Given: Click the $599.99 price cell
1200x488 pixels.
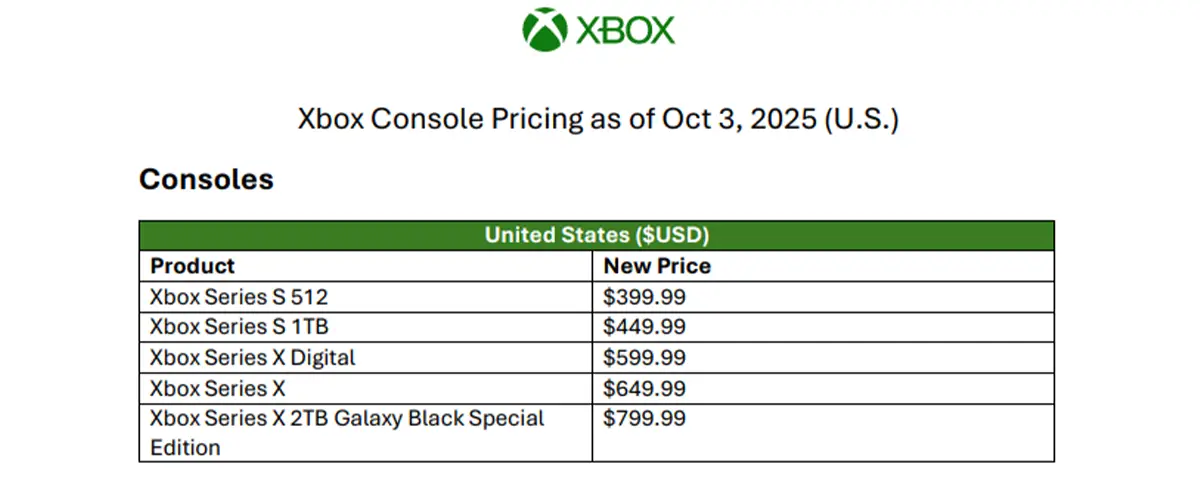Looking at the screenshot, I should click(x=823, y=358).
